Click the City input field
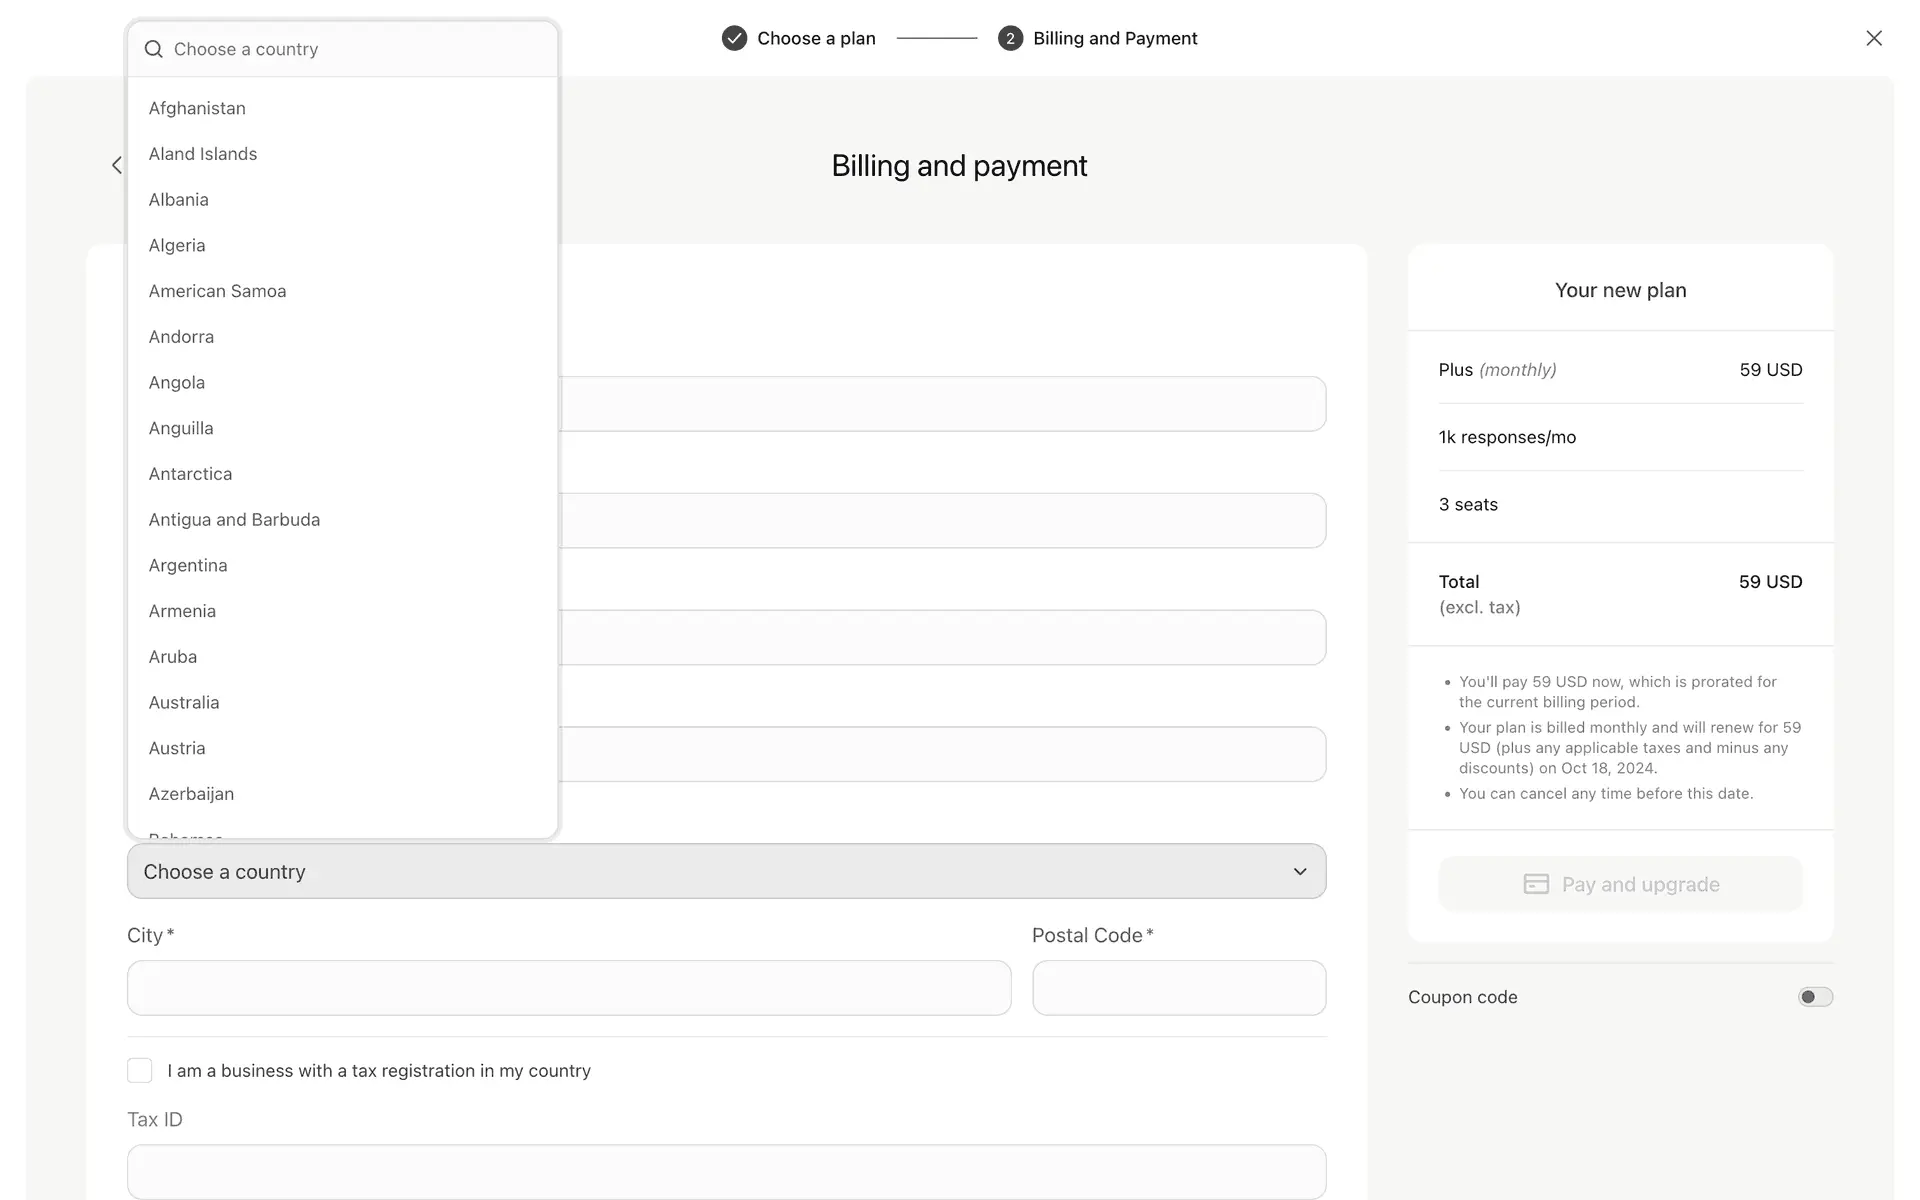Screen dimensions: 1920x1200 click(x=568, y=988)
